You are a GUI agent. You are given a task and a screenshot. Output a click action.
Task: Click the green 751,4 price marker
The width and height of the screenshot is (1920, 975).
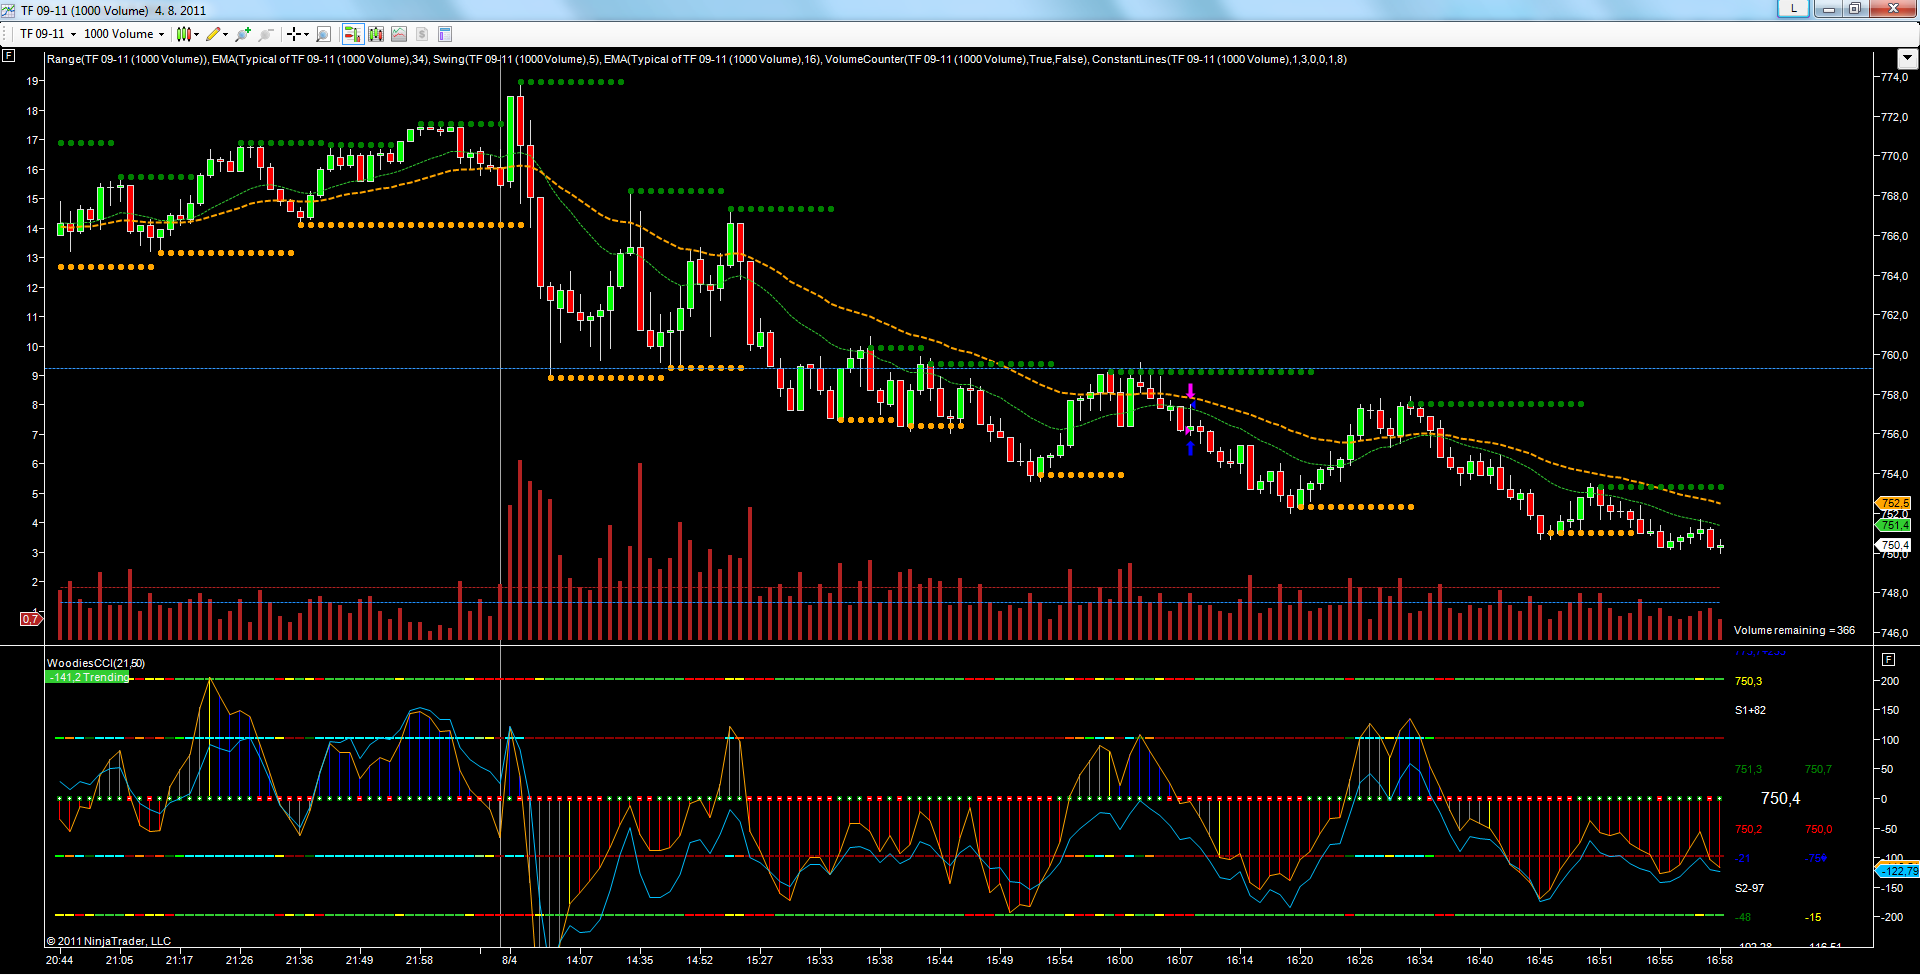coord(1893,525)
